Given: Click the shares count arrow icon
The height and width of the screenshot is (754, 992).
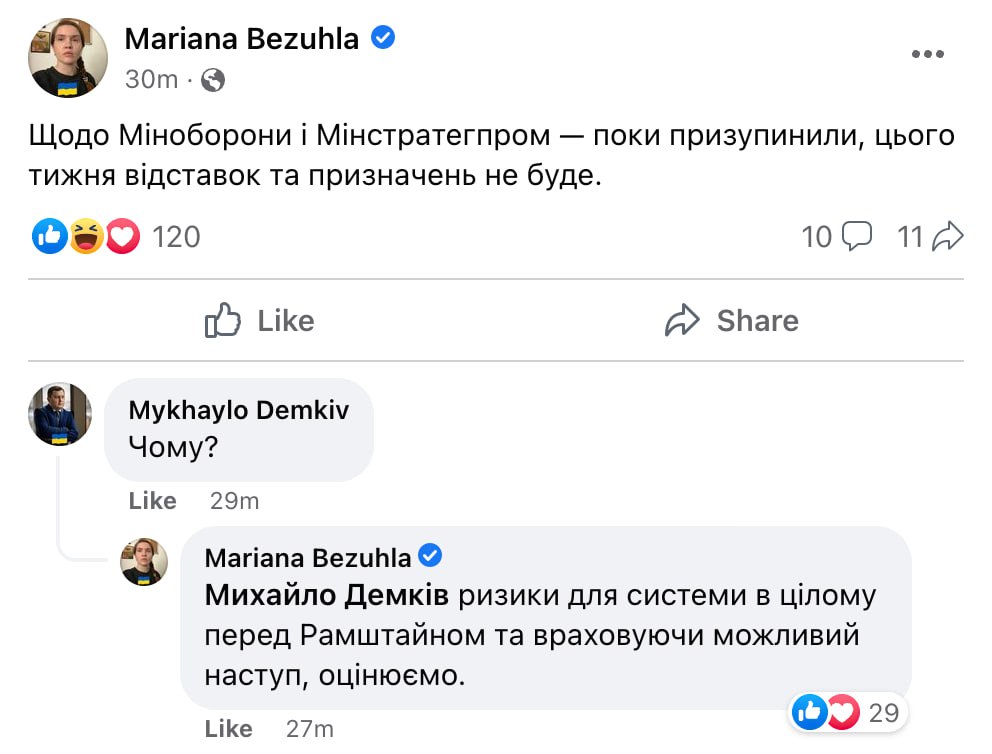Looking at the screenshot, I should click(946, 237).
